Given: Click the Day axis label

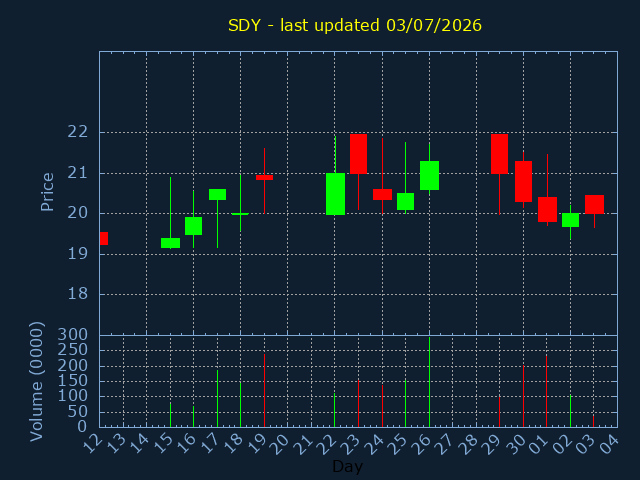Looking at the screenshot, I should pos(348,466).
